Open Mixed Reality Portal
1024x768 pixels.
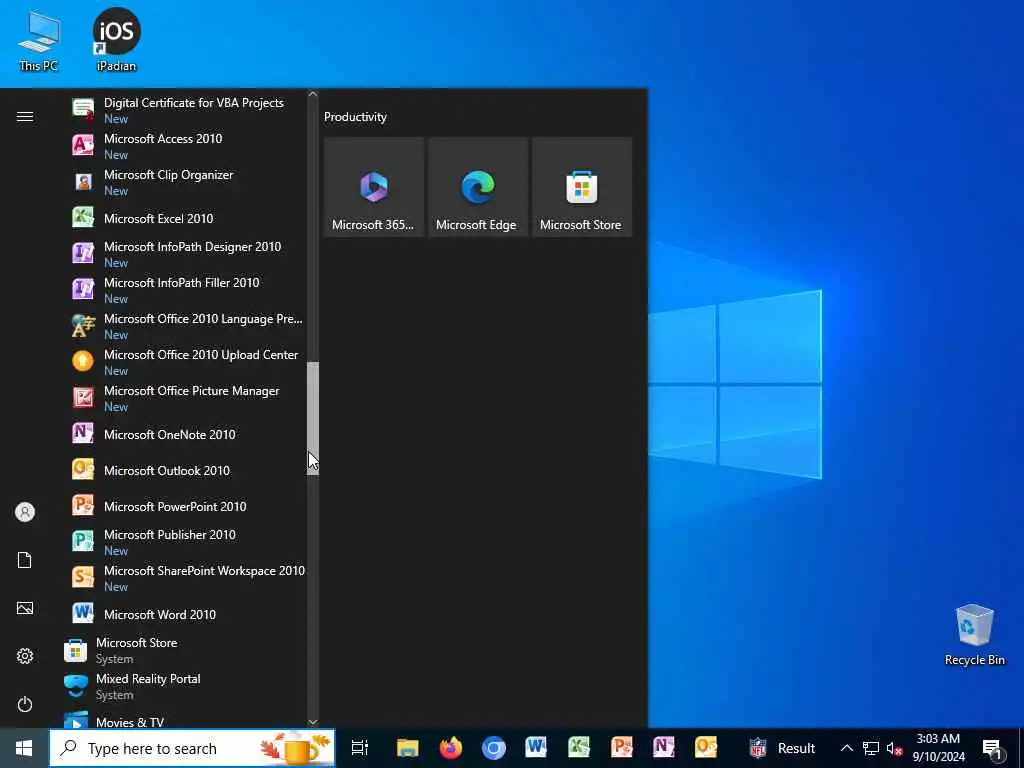click(x=184, y=686)
